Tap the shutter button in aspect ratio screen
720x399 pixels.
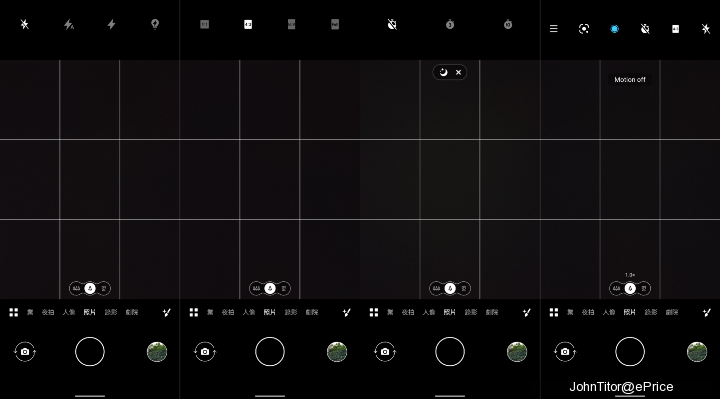(270, 352)
